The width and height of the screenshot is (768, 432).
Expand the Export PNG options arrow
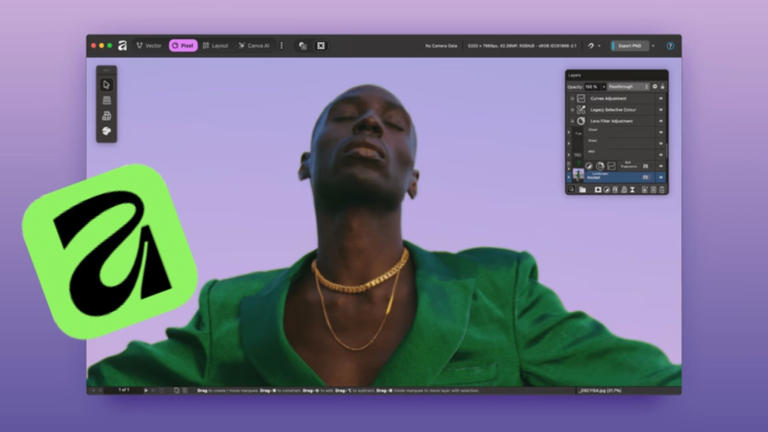point(653,45)
